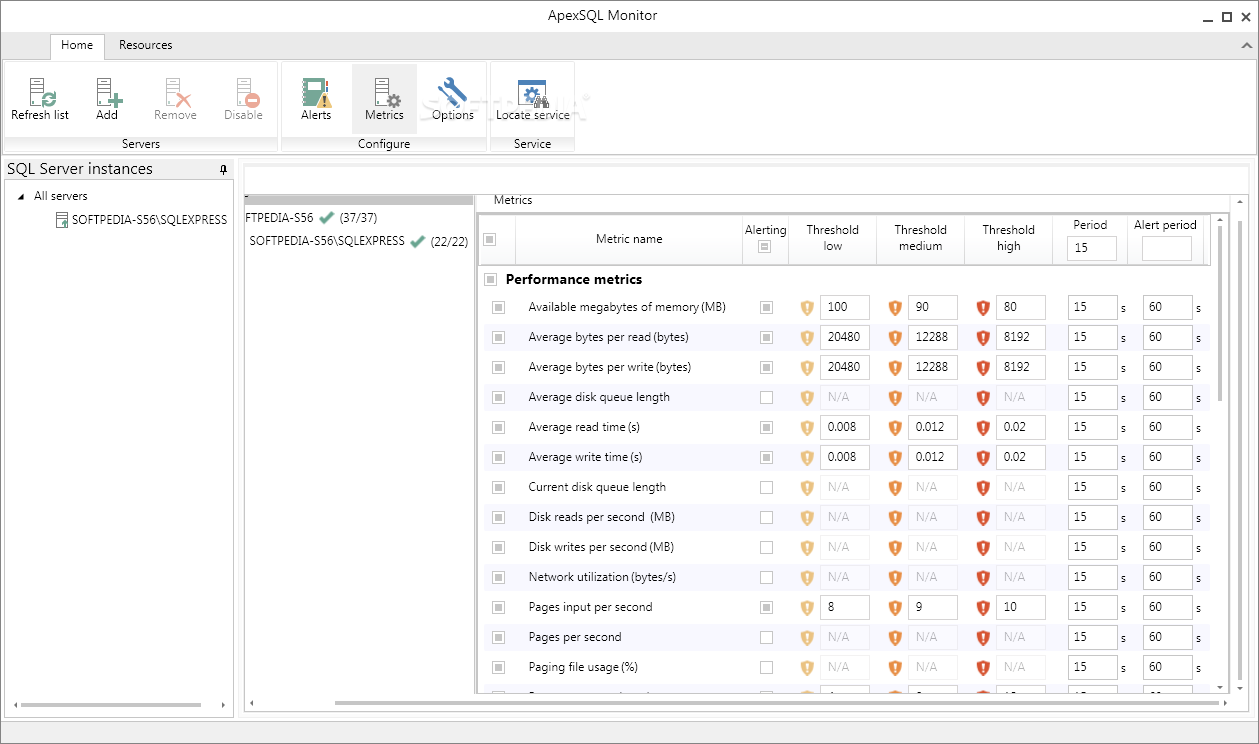Click high threshold shield for Average bytes per write
Viewport: 1259px width, 744px height.
tap(983, 368)
